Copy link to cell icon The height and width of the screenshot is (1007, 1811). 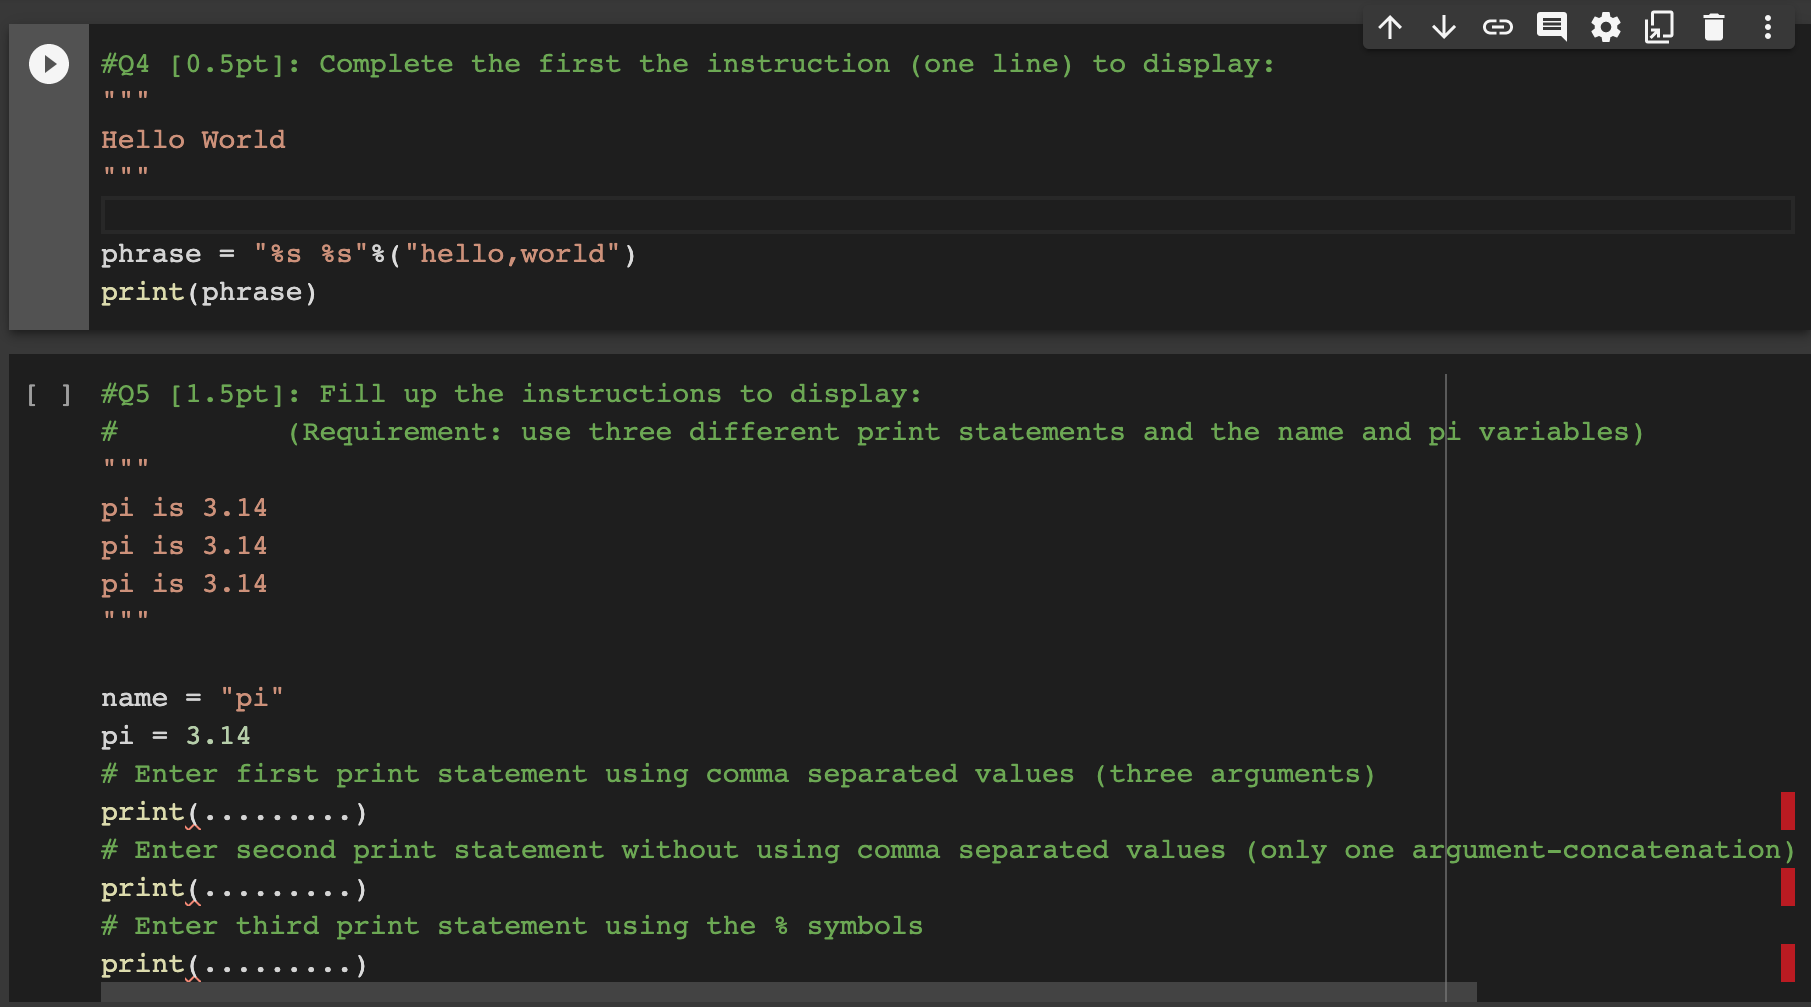(x=1498, y=27)
